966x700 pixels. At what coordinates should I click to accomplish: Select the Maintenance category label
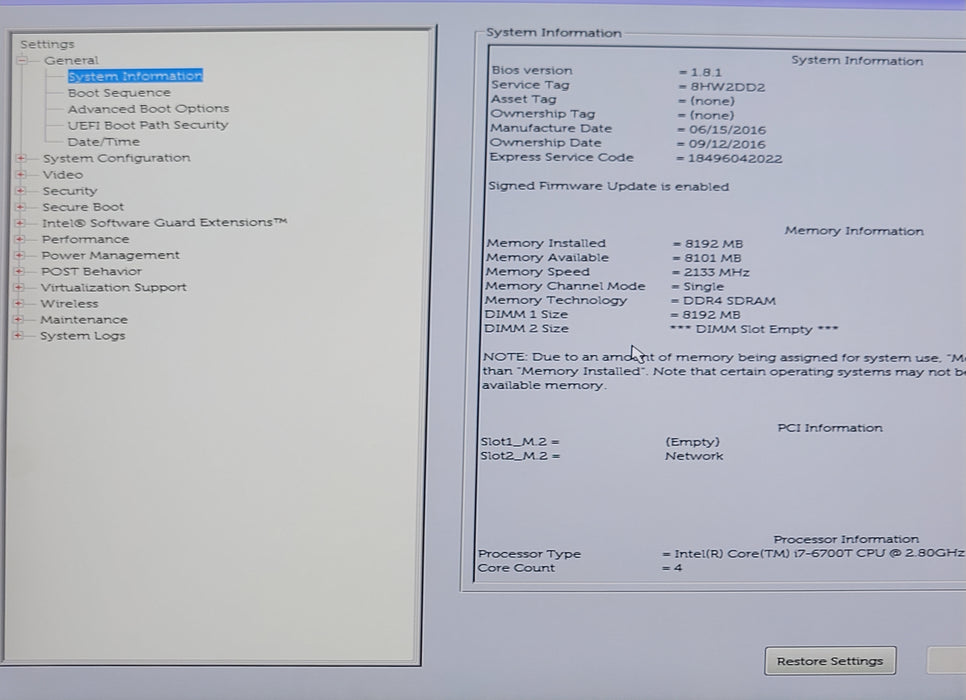[x=84, y=320]
